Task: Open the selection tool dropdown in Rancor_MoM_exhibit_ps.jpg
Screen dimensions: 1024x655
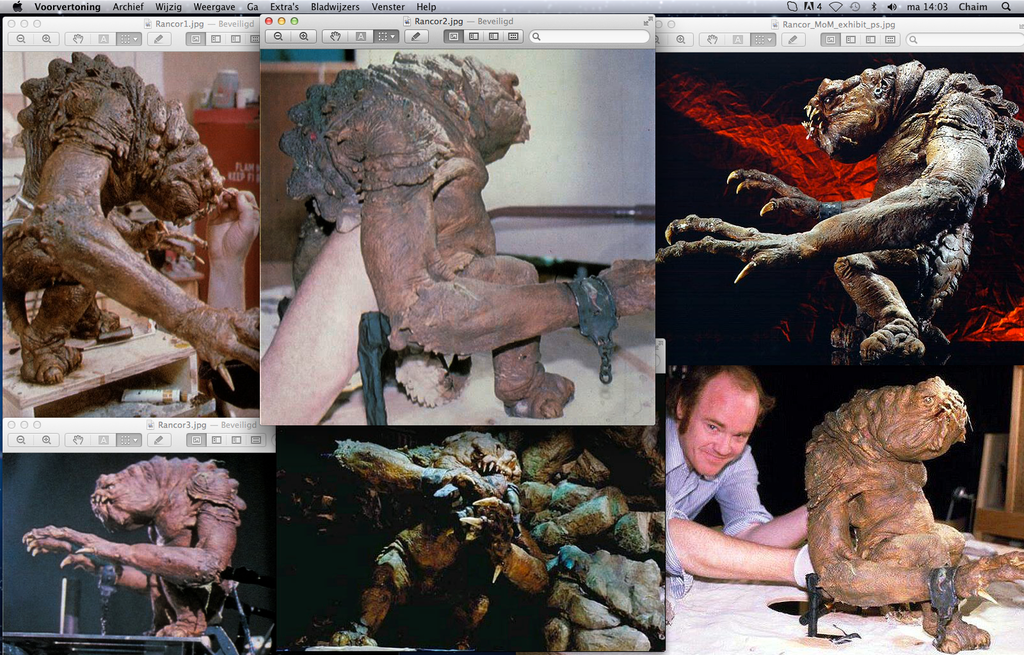Action: pos(763,40)
